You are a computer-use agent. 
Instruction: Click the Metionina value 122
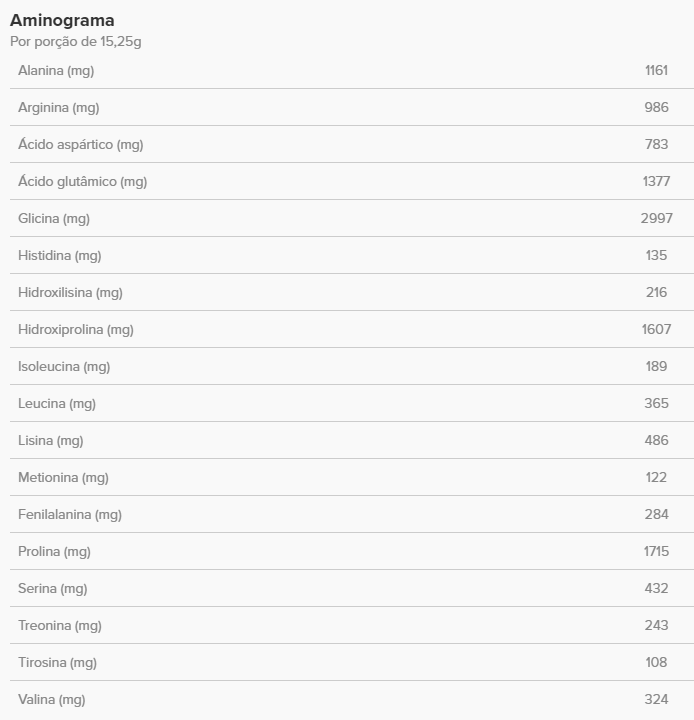(656, 477)
